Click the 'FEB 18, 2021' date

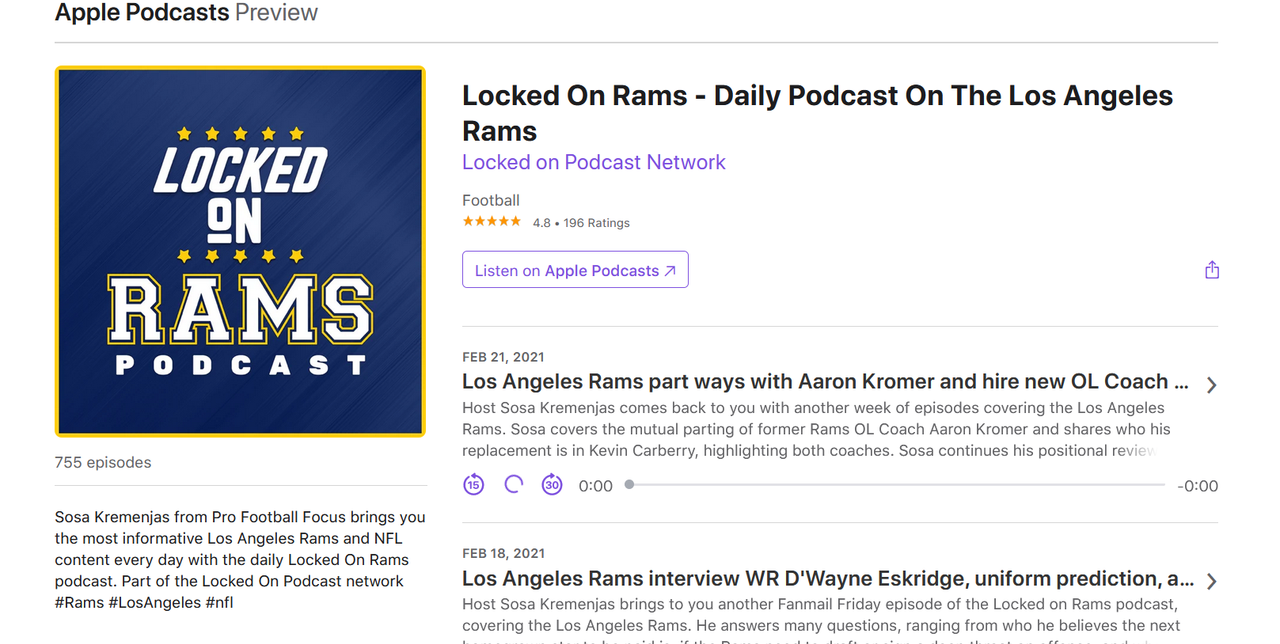point(503,553)
